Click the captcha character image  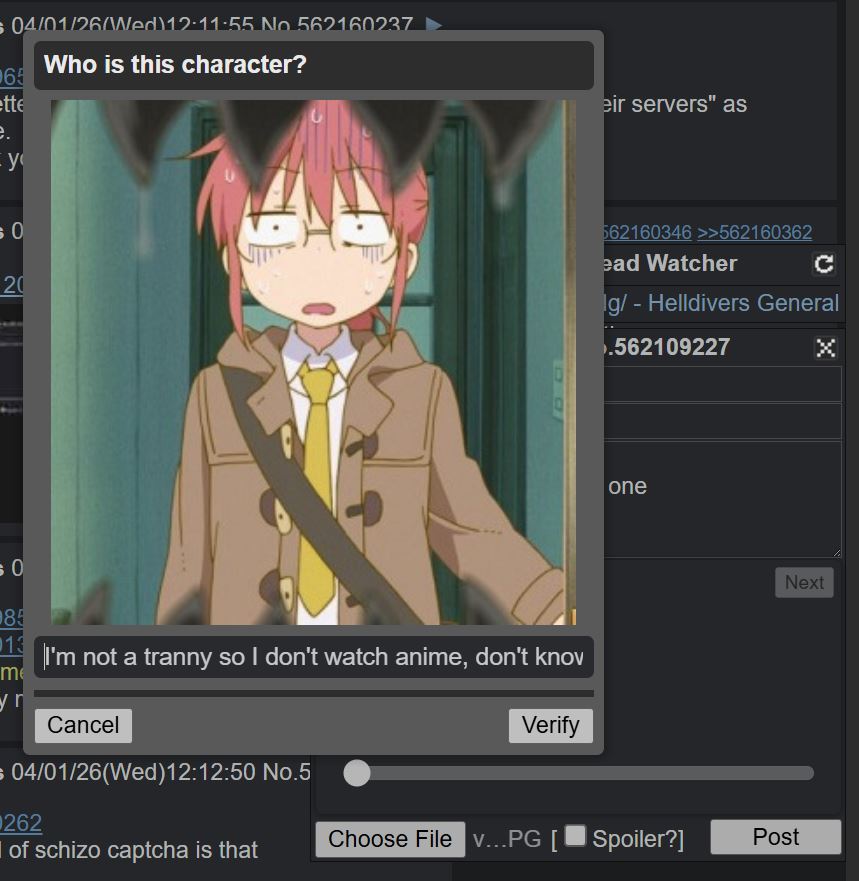(x=313, y=362)
